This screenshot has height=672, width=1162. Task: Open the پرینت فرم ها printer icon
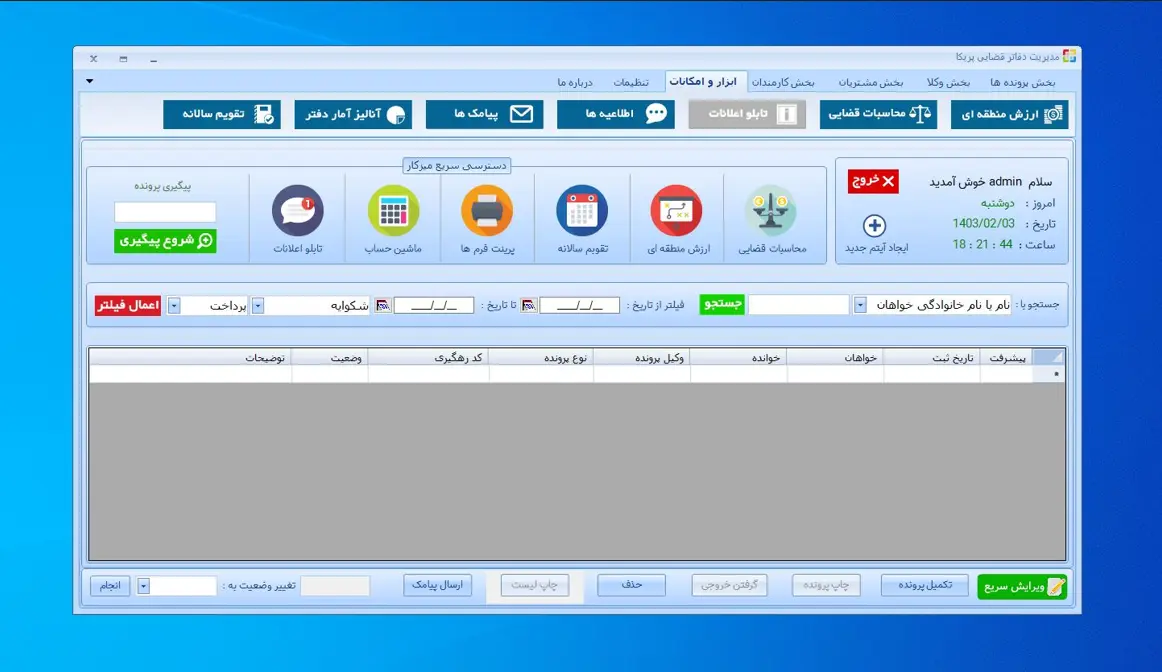click(x=487, y=210)
